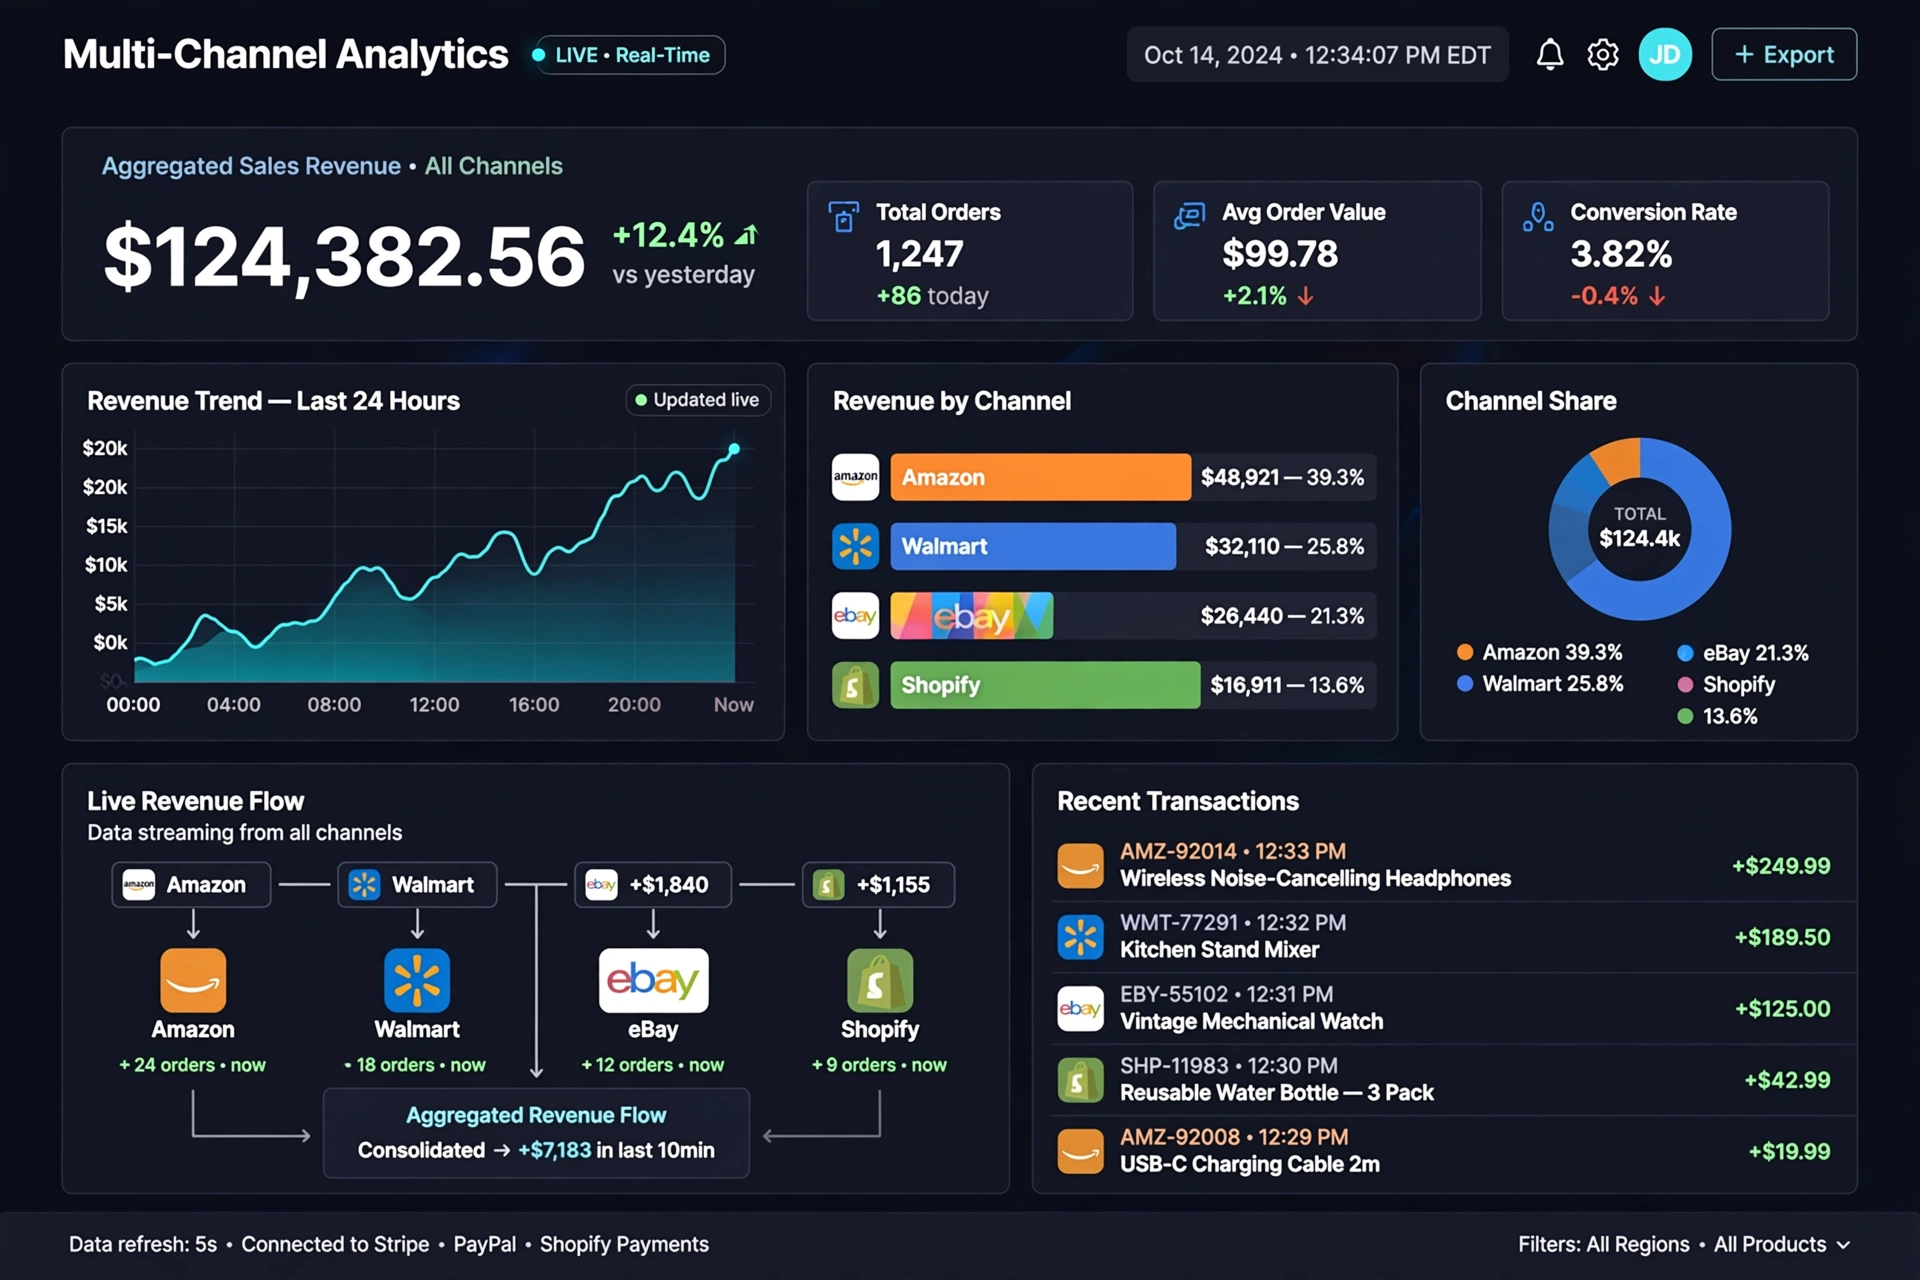
Task: Click the Total Orders card icon
Action: (x=843, y=216)
